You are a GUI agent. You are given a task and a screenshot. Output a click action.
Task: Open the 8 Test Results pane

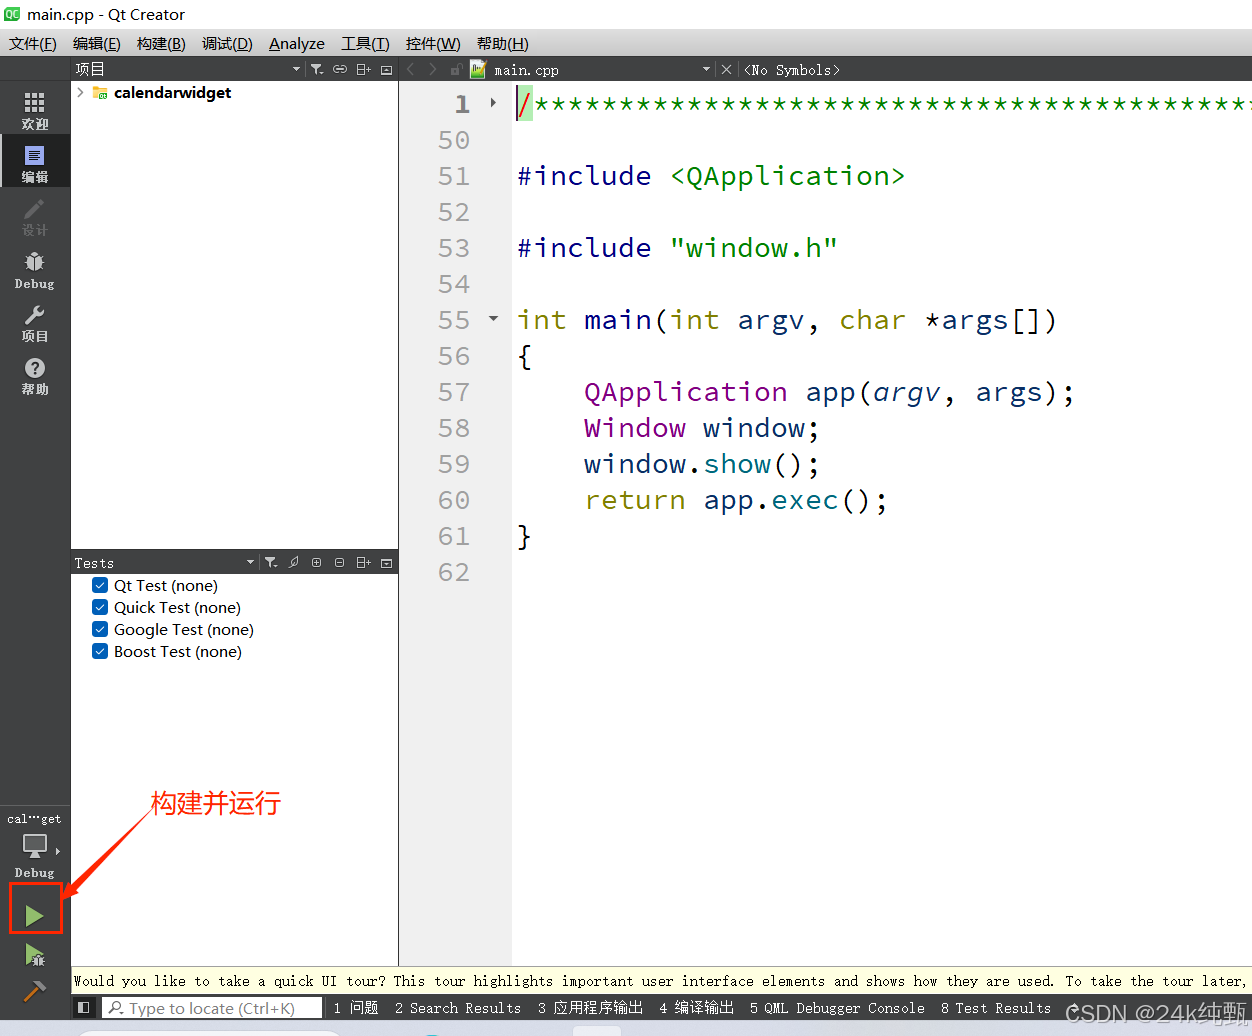coord(996,1008)
